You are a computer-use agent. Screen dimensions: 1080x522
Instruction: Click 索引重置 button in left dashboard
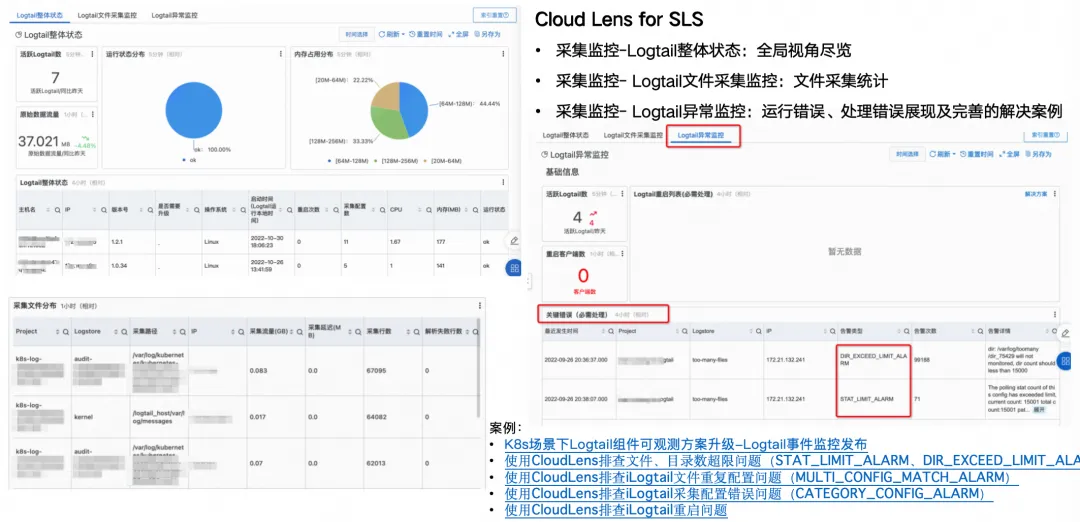click(x=495, y=14)
